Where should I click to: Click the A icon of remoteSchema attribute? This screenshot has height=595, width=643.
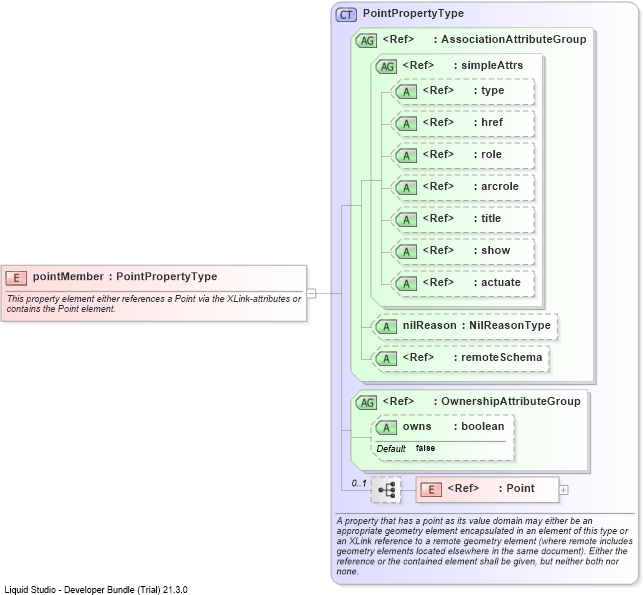tap(386, 358)
